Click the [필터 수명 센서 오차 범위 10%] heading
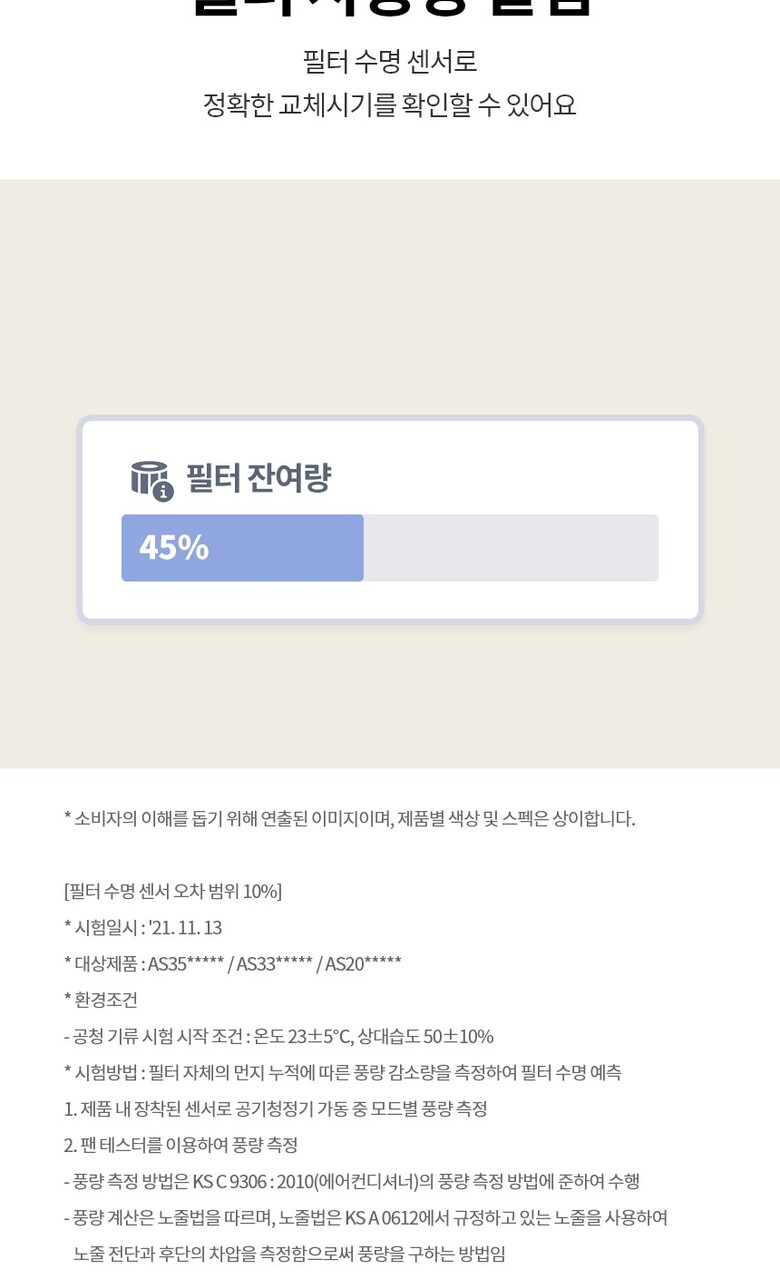The width and height of the screenshot is (780, 1280). coord(173,891)
